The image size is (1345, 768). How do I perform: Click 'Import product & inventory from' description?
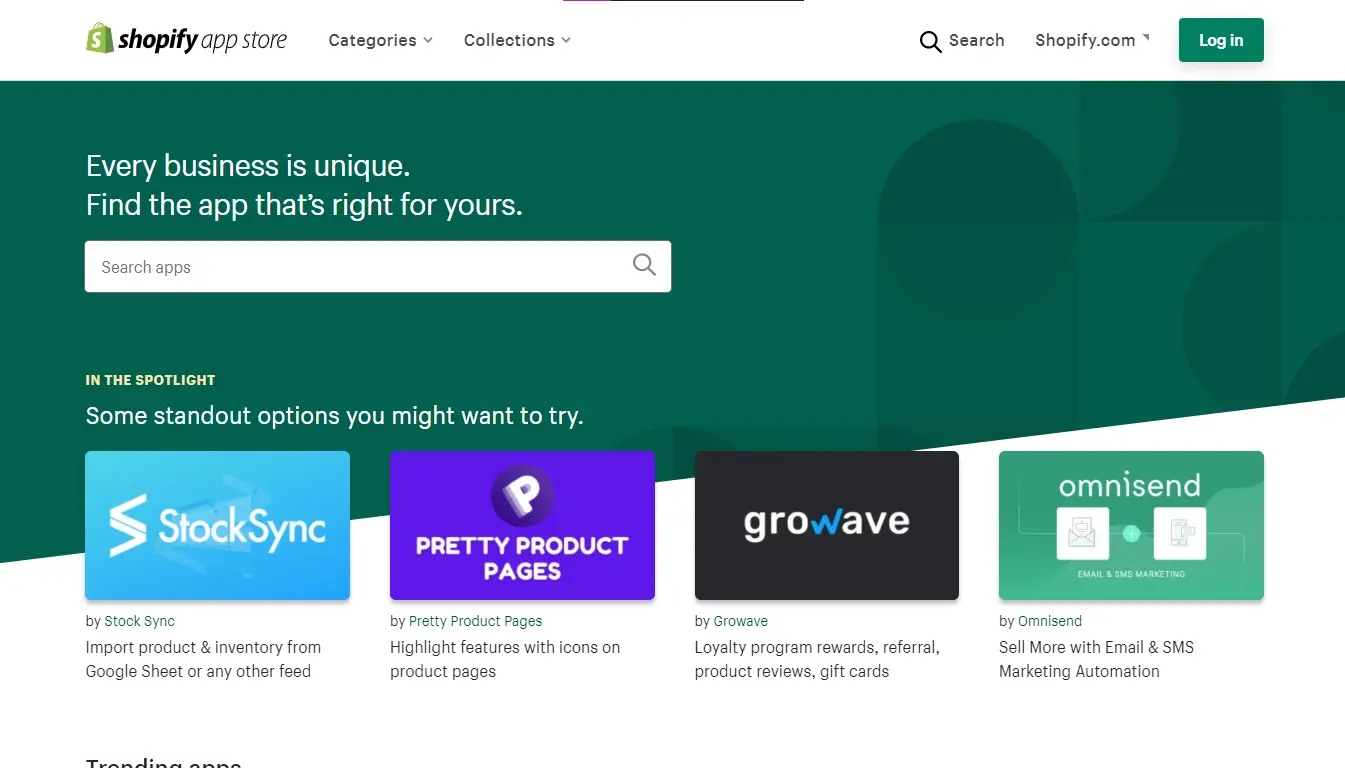[203, 647]
